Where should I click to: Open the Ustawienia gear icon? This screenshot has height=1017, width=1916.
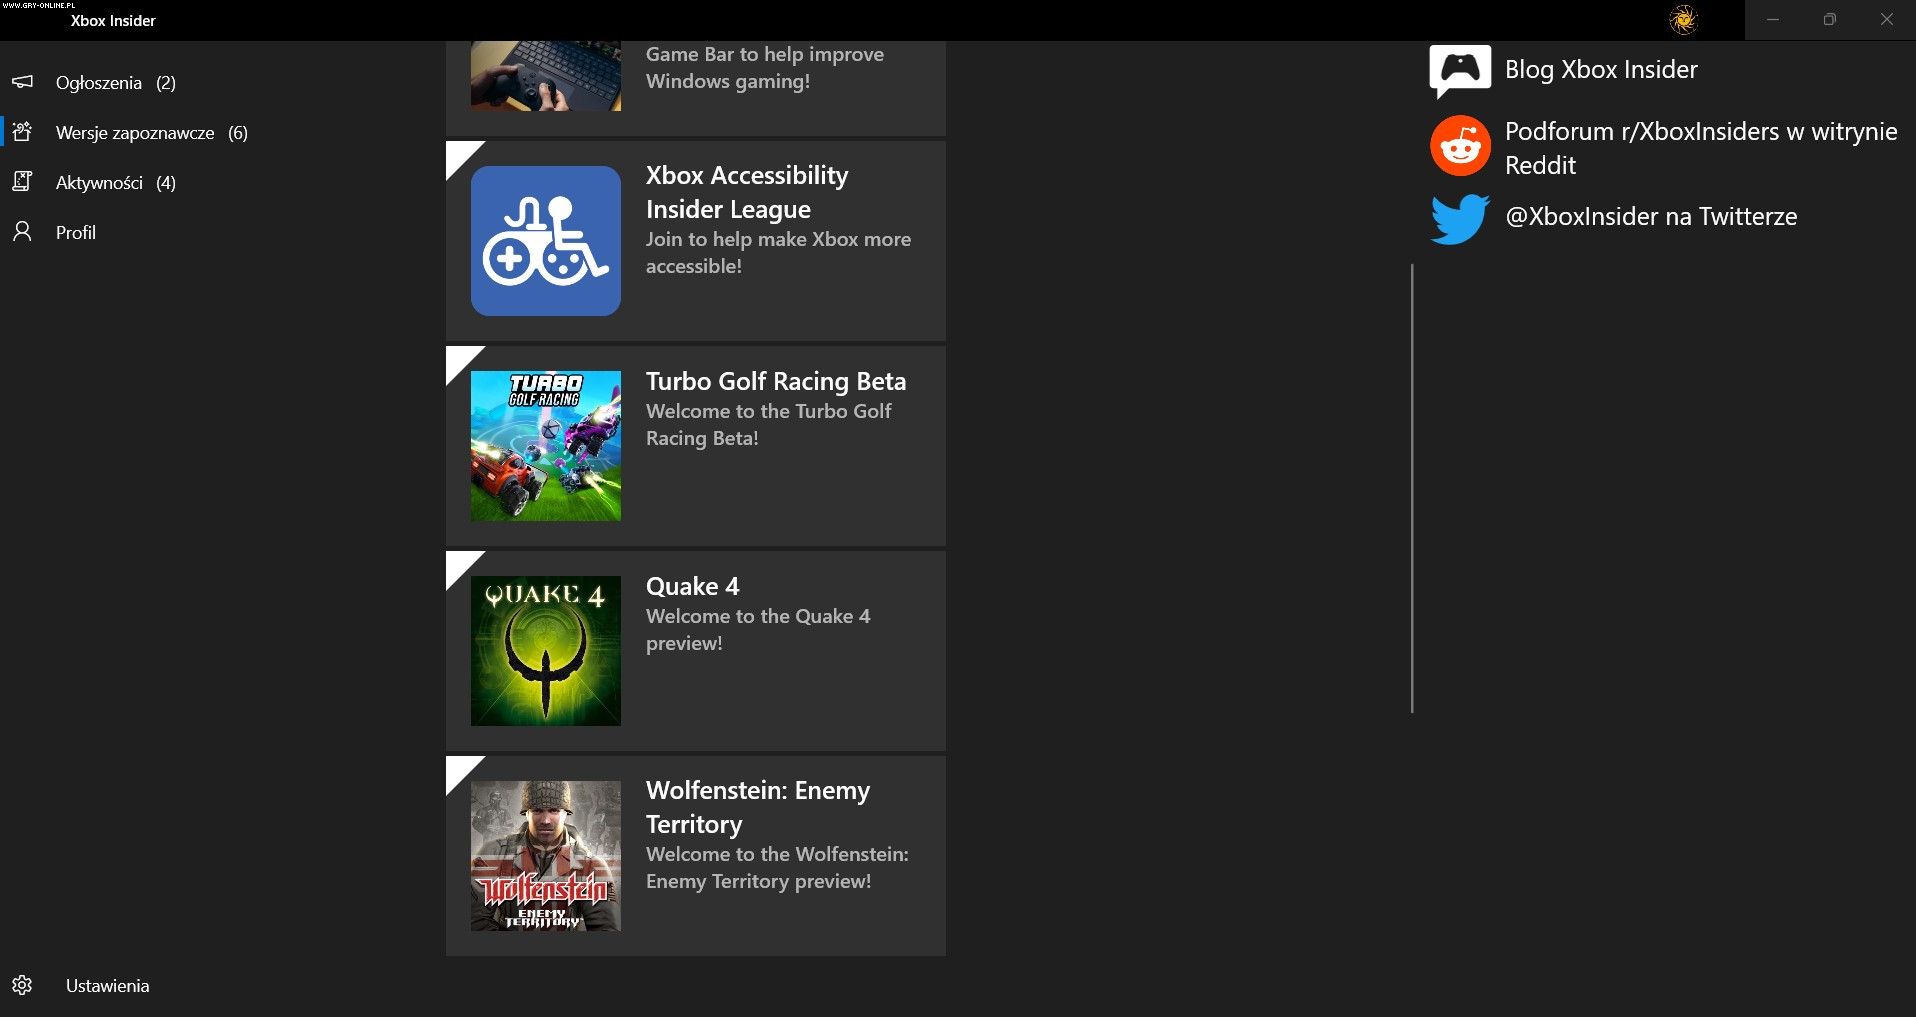click(22, 985)
